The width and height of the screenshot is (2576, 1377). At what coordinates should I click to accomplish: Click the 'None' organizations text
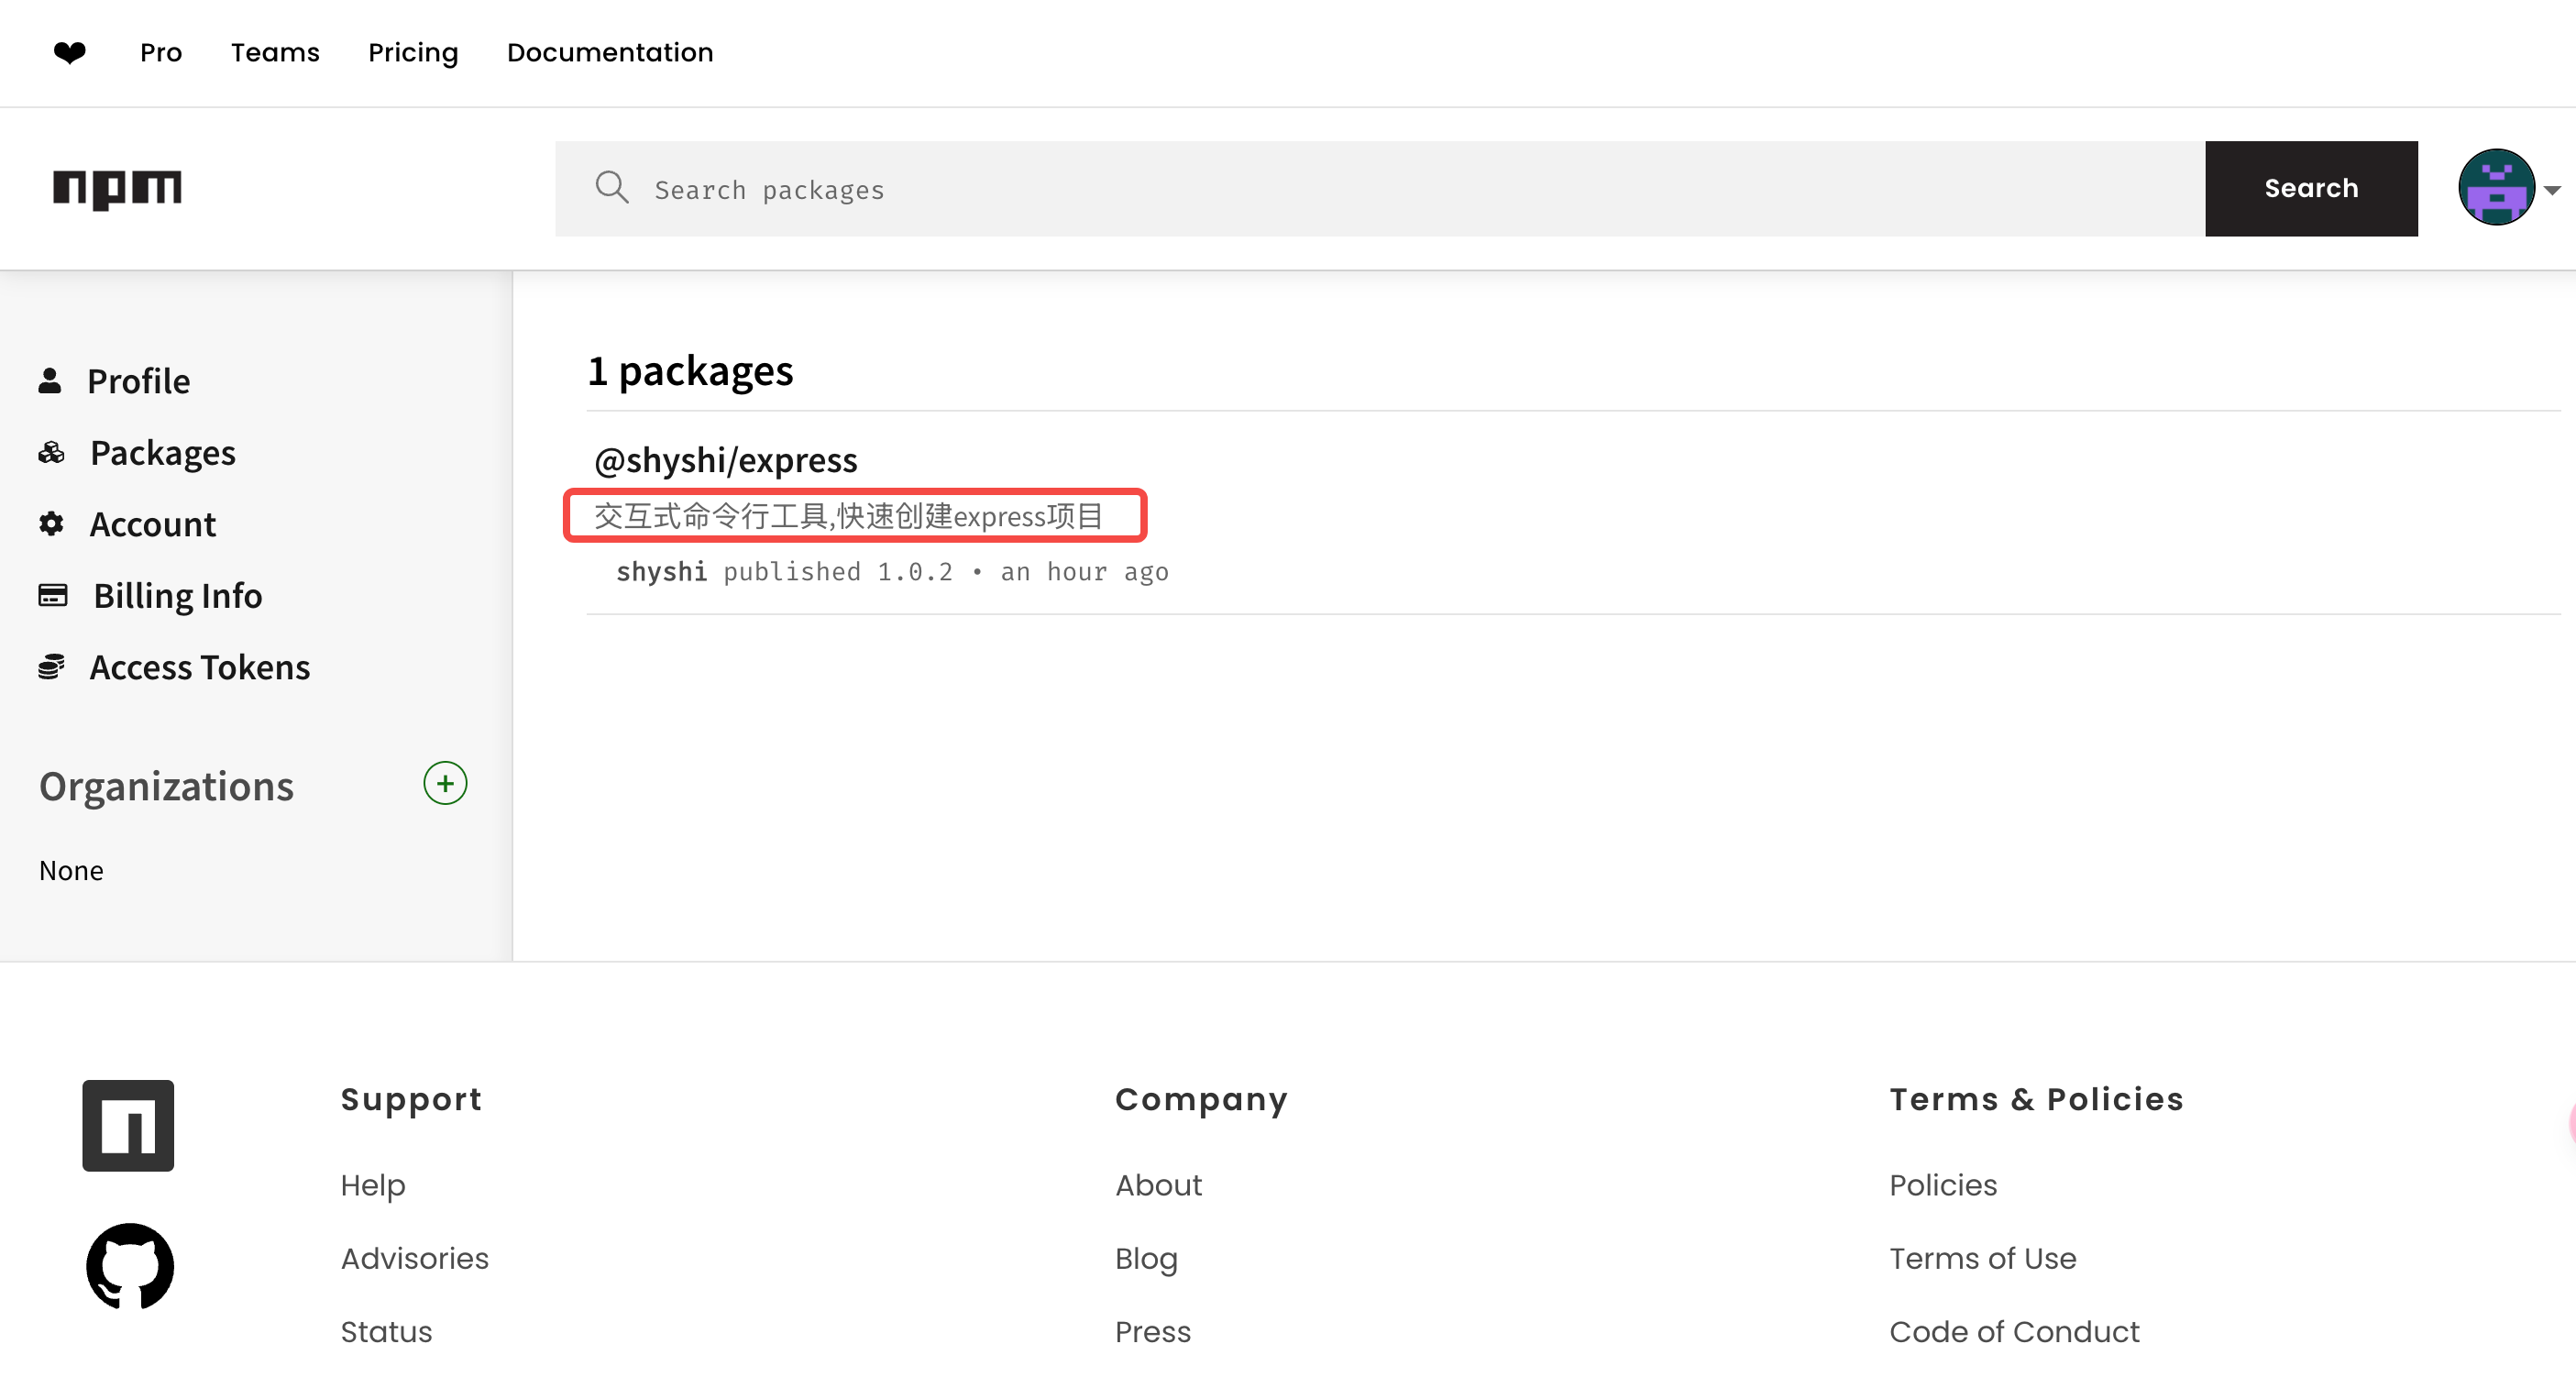point(71,870)
